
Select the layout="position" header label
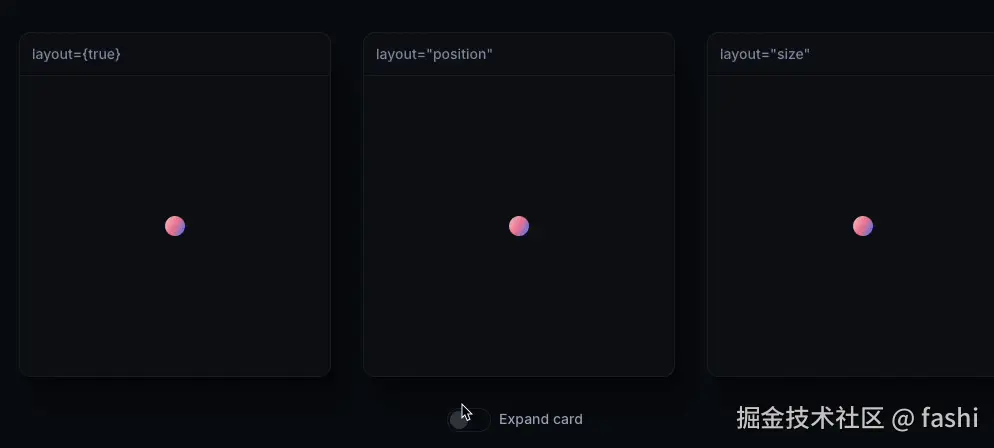point(434,54)
